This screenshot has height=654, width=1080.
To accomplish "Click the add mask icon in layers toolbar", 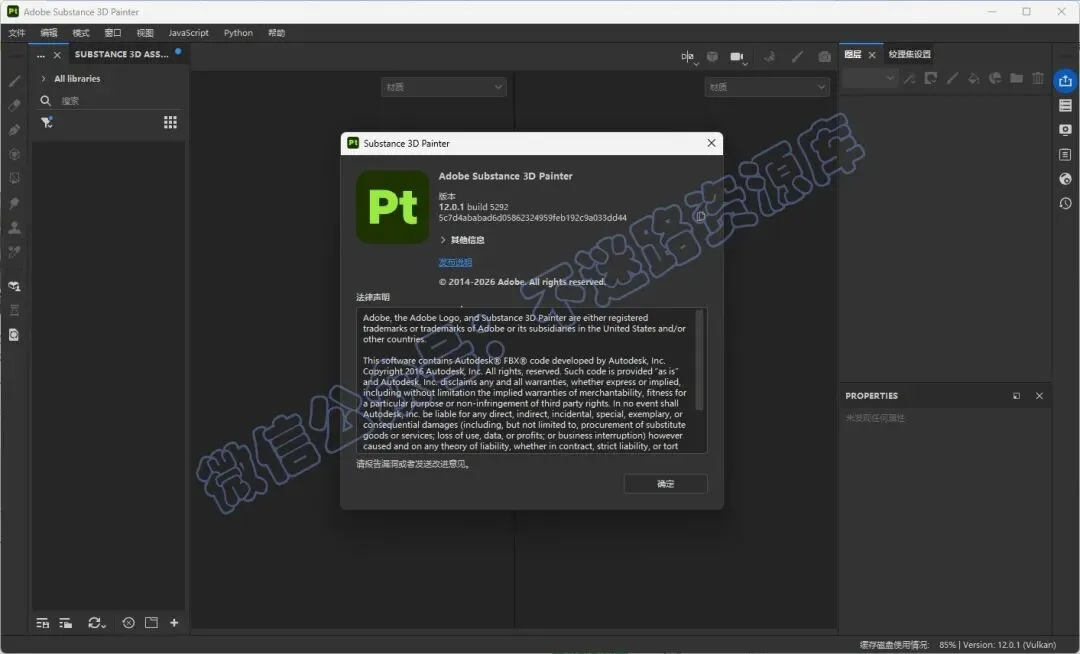I will (931, 78).
